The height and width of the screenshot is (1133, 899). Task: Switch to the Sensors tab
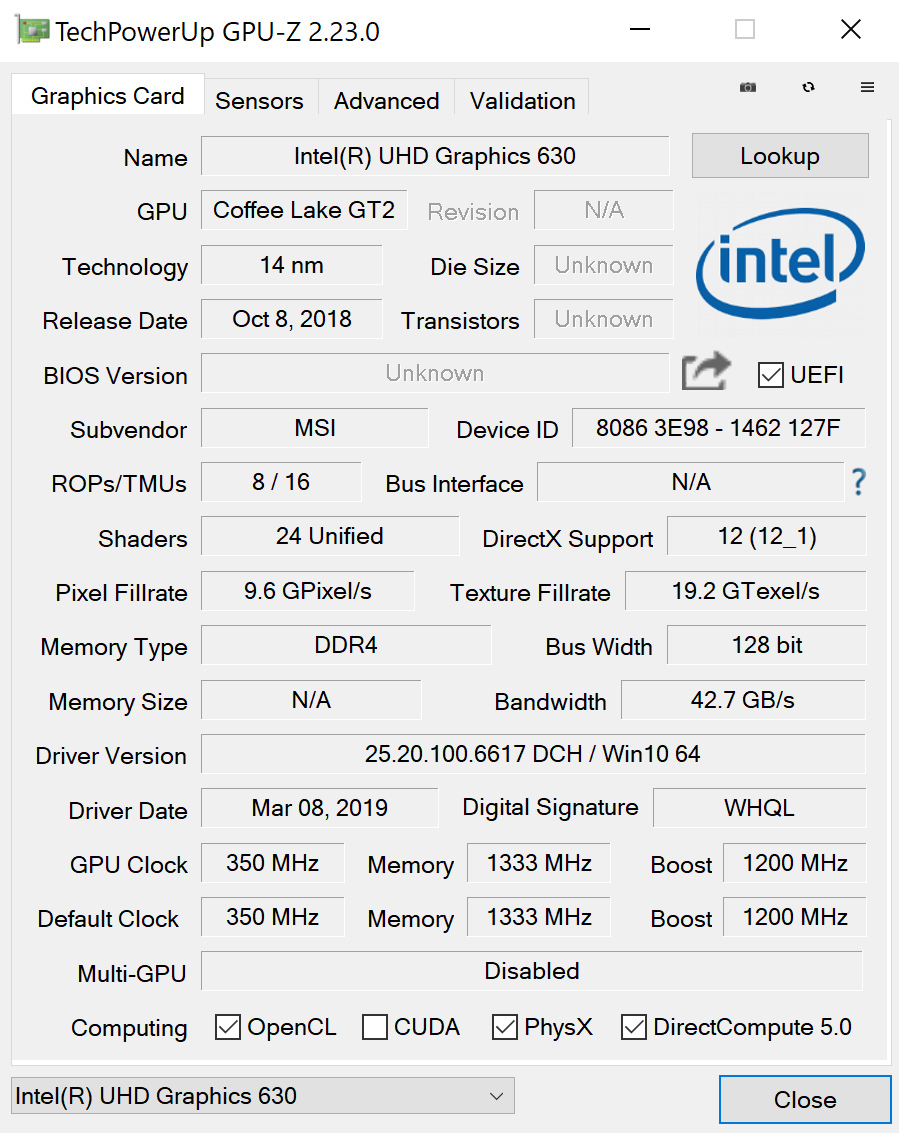coord(259,101)
